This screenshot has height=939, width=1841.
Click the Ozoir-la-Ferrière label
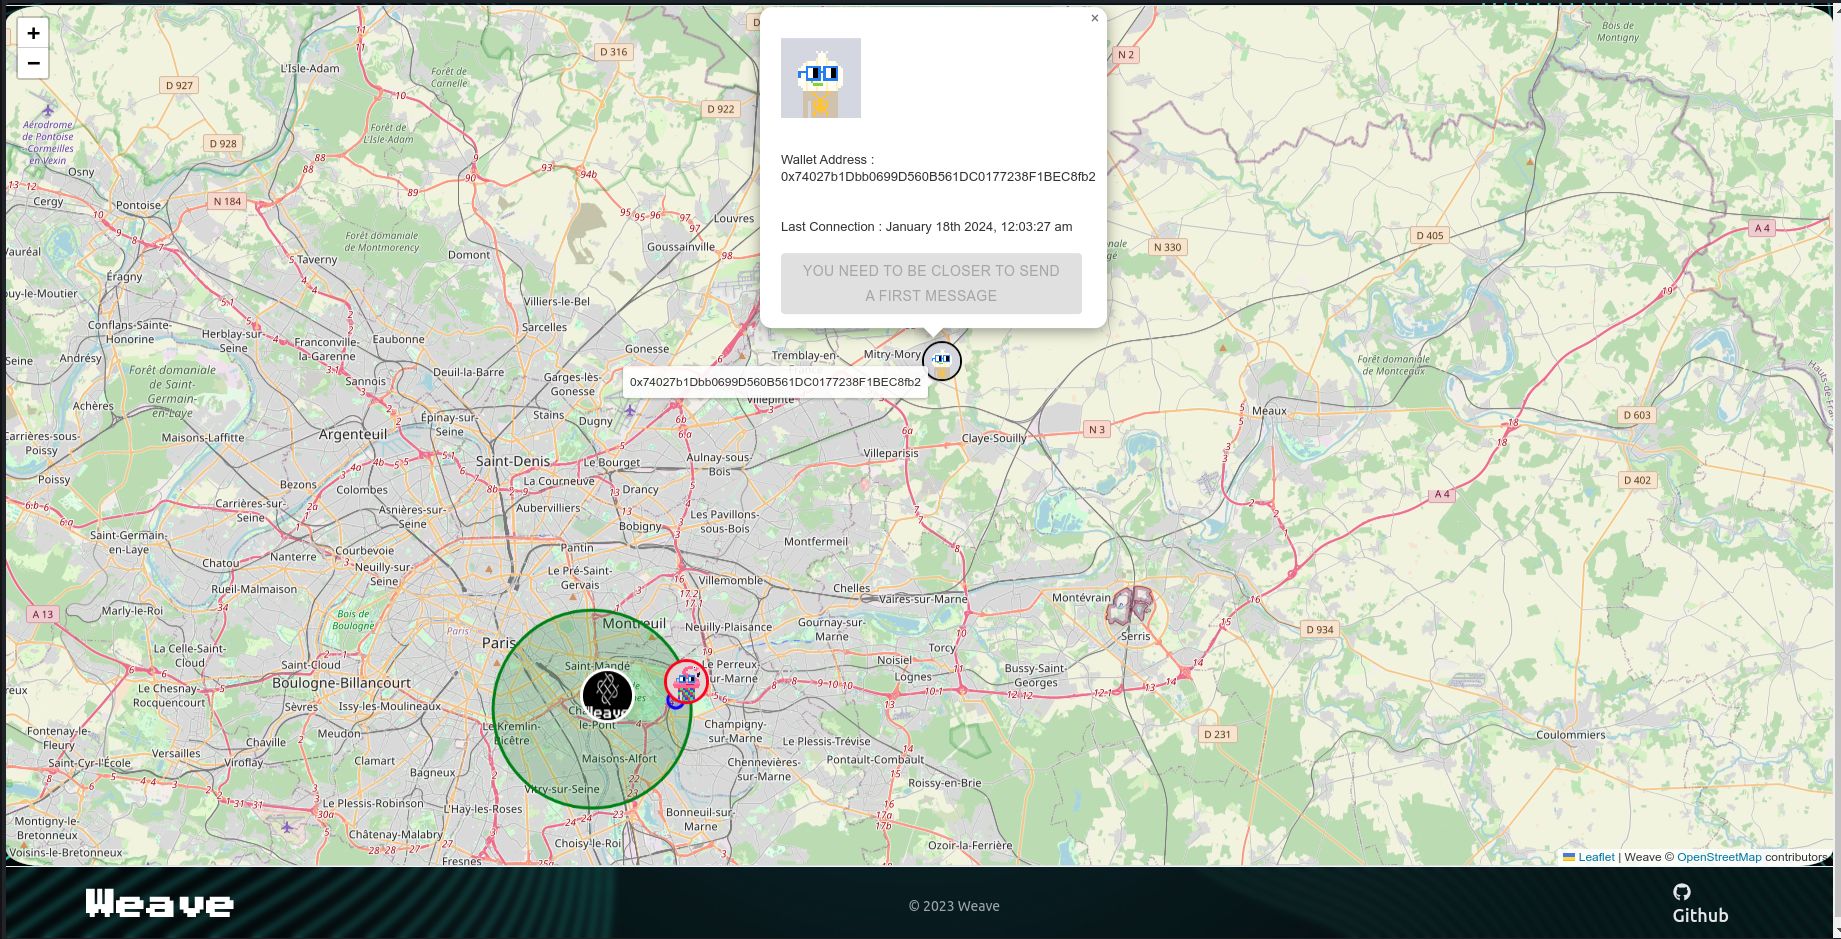tap(970, 846)
